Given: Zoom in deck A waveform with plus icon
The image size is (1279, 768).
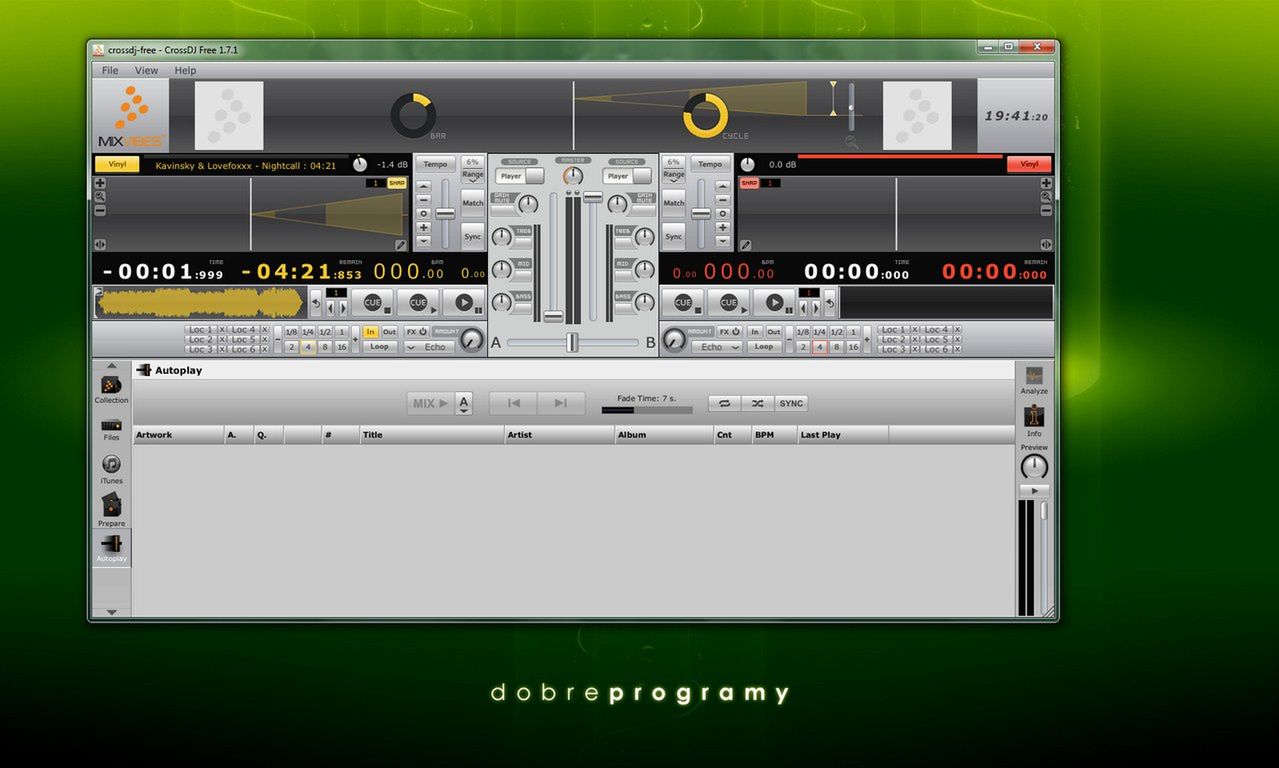Looking at the screenshot, I should (x=100, y=184).
